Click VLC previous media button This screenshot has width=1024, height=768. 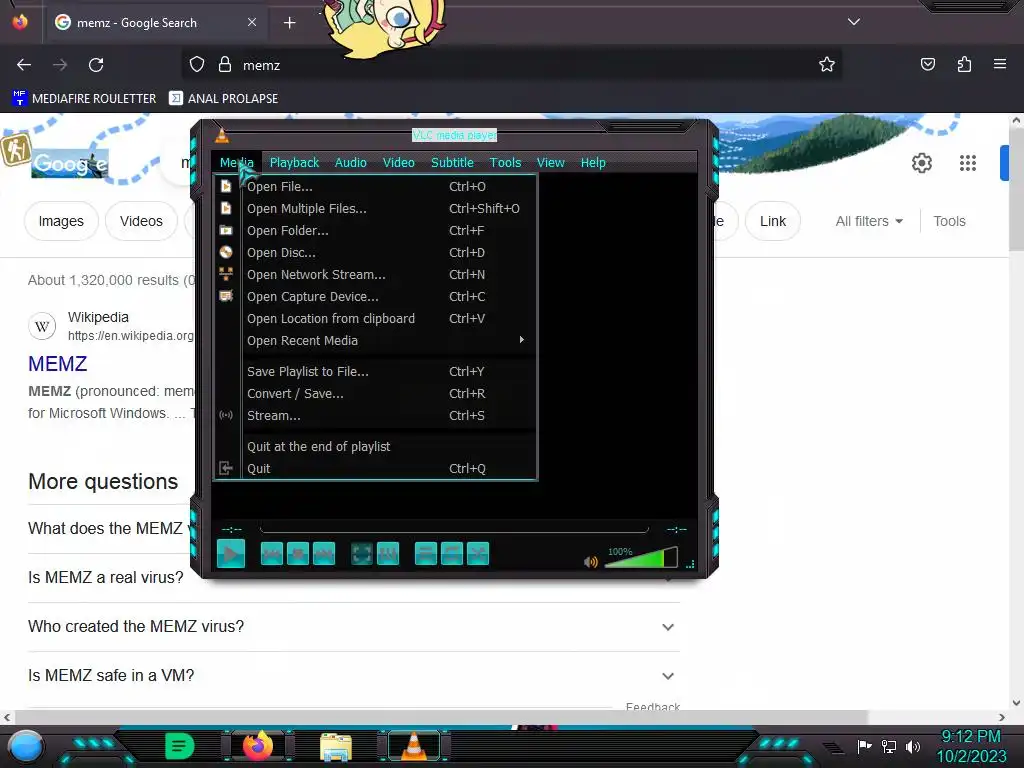point(272,554)
